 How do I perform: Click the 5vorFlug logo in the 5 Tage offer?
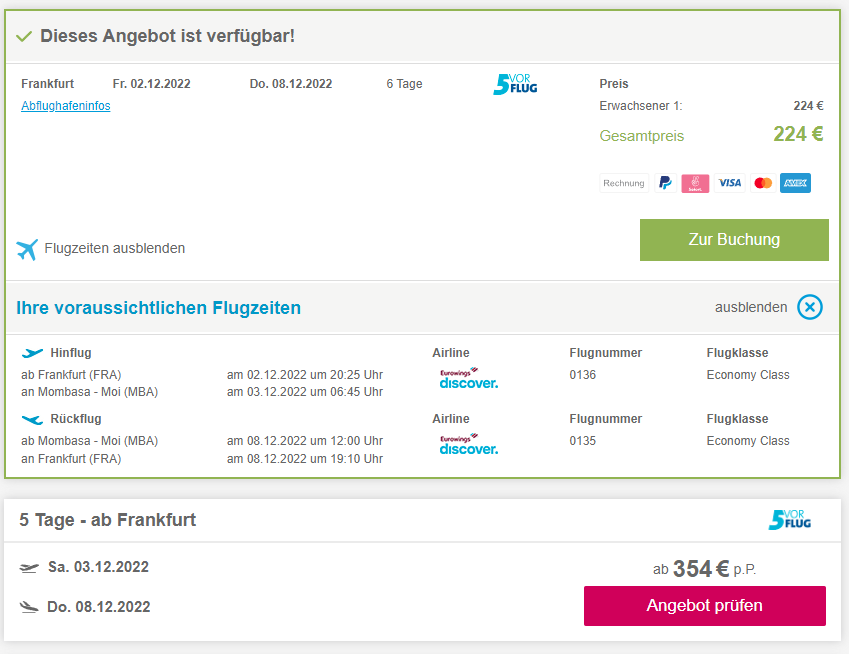[789, 520]
